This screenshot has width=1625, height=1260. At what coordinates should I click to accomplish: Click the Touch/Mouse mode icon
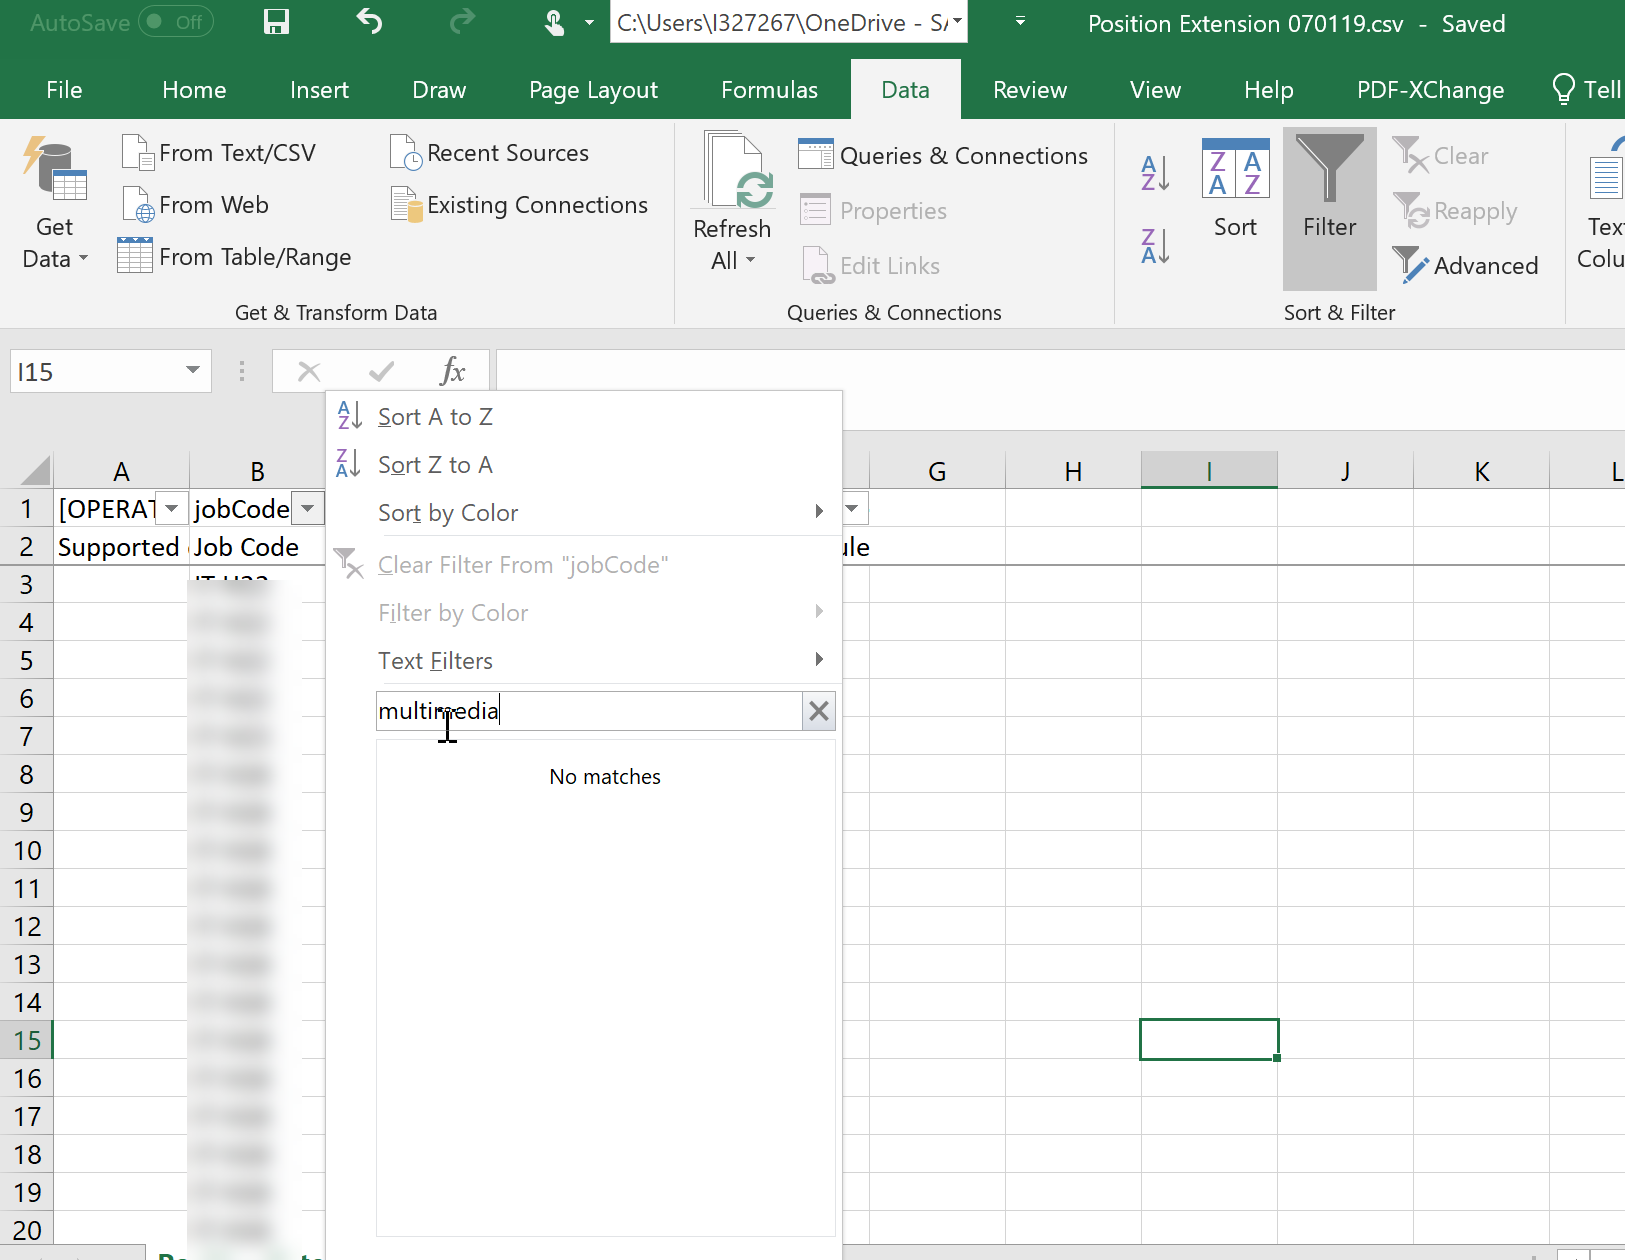[x=554, y=22]
